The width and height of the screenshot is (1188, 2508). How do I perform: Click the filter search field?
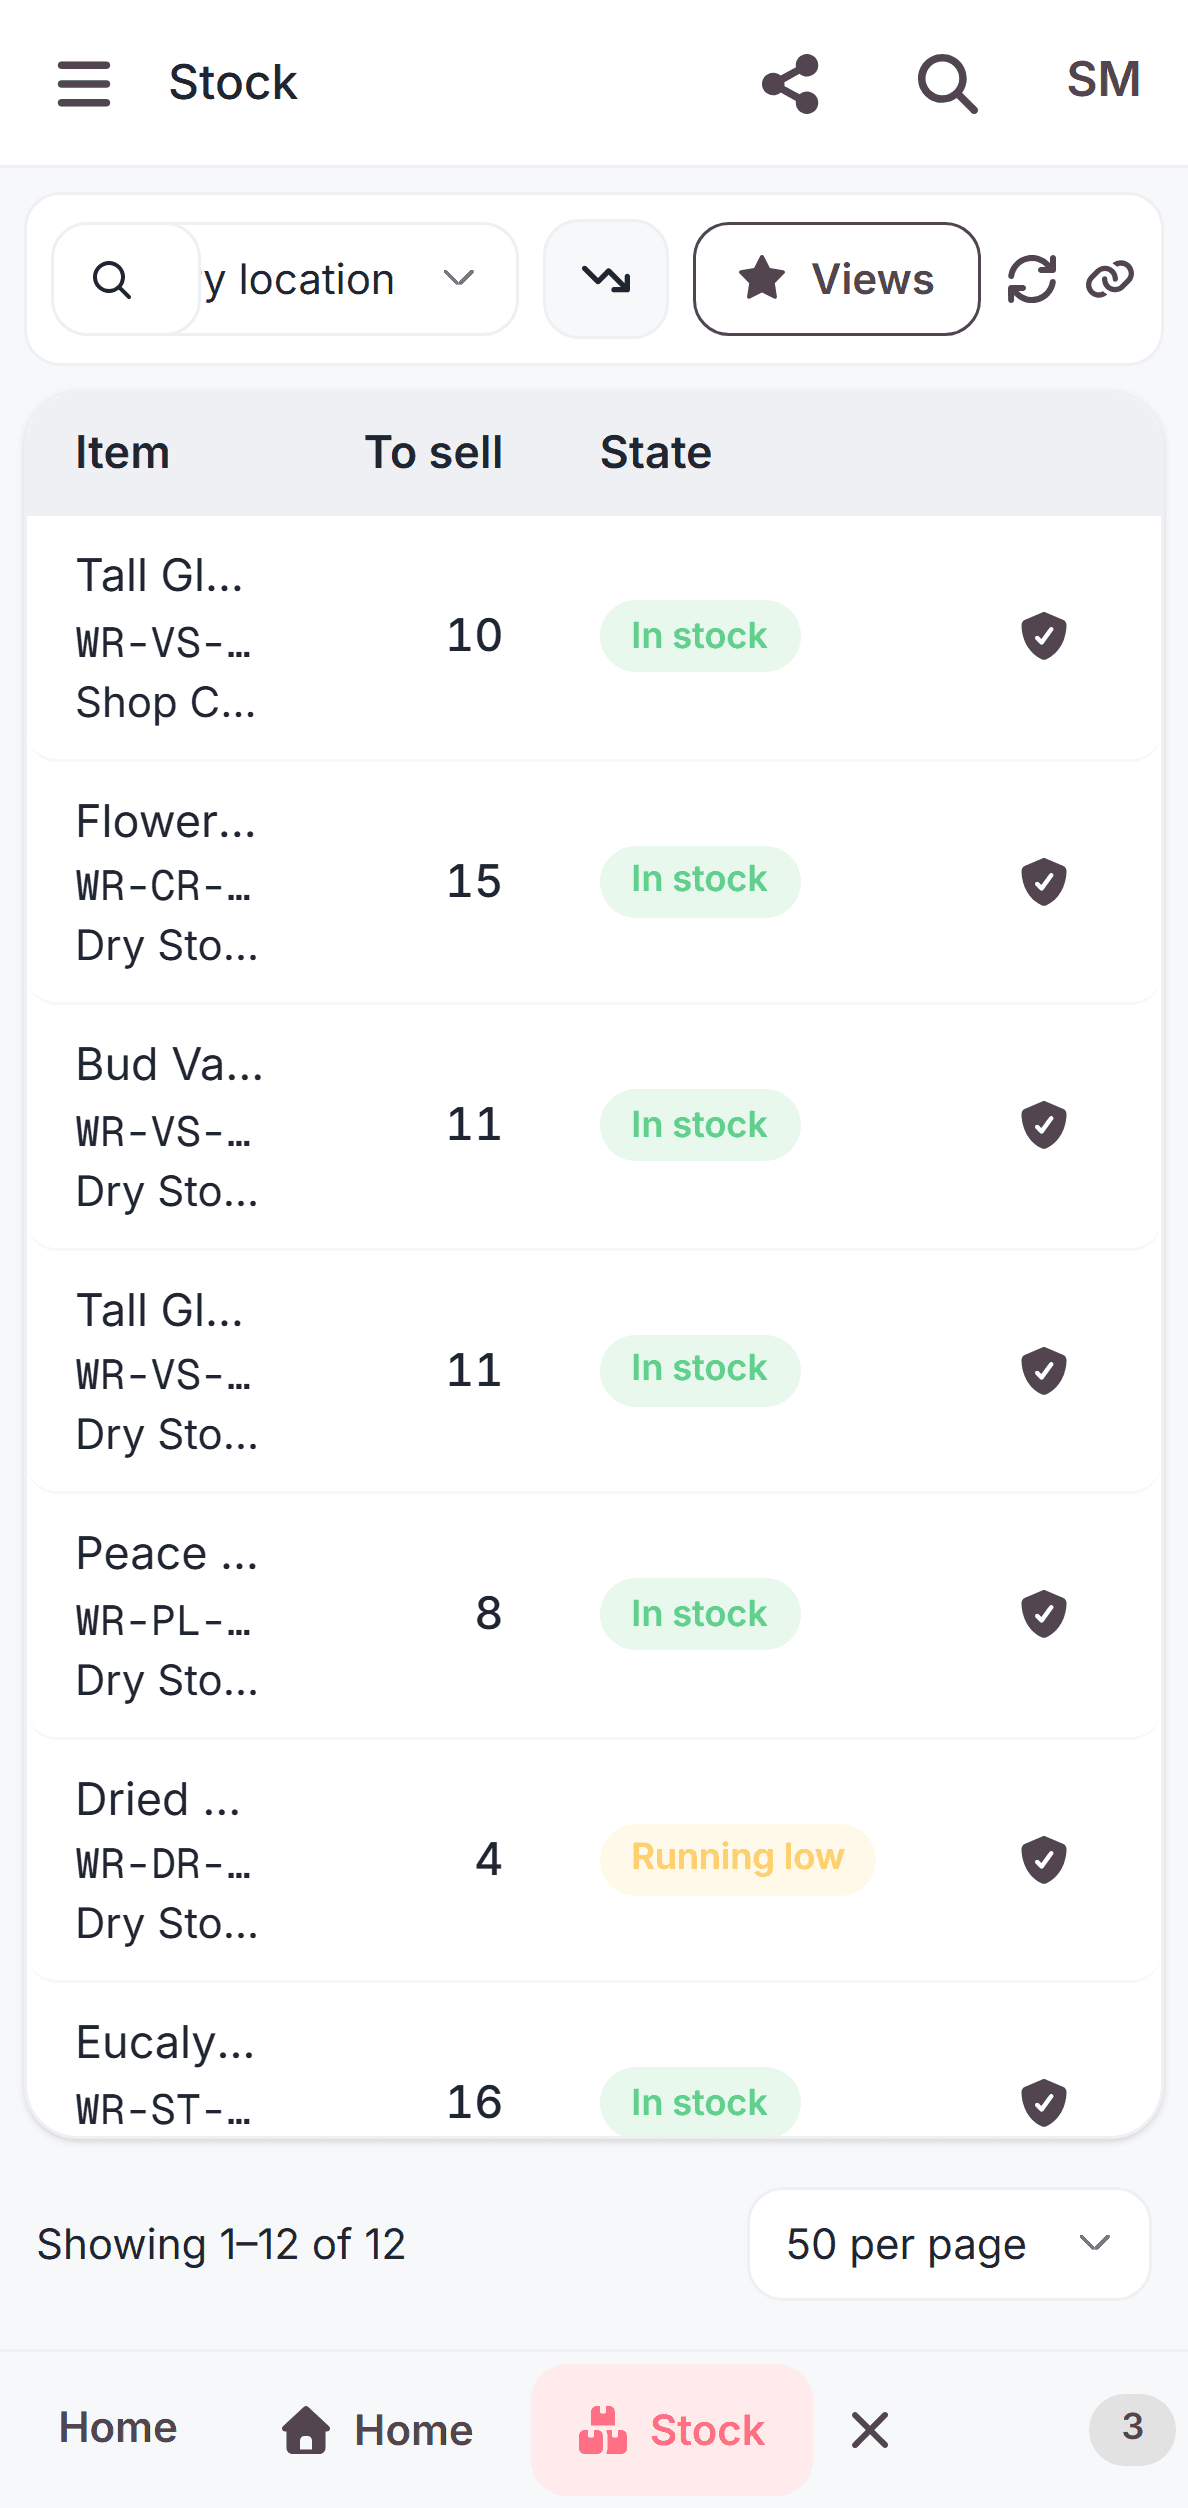coord(126,279)
